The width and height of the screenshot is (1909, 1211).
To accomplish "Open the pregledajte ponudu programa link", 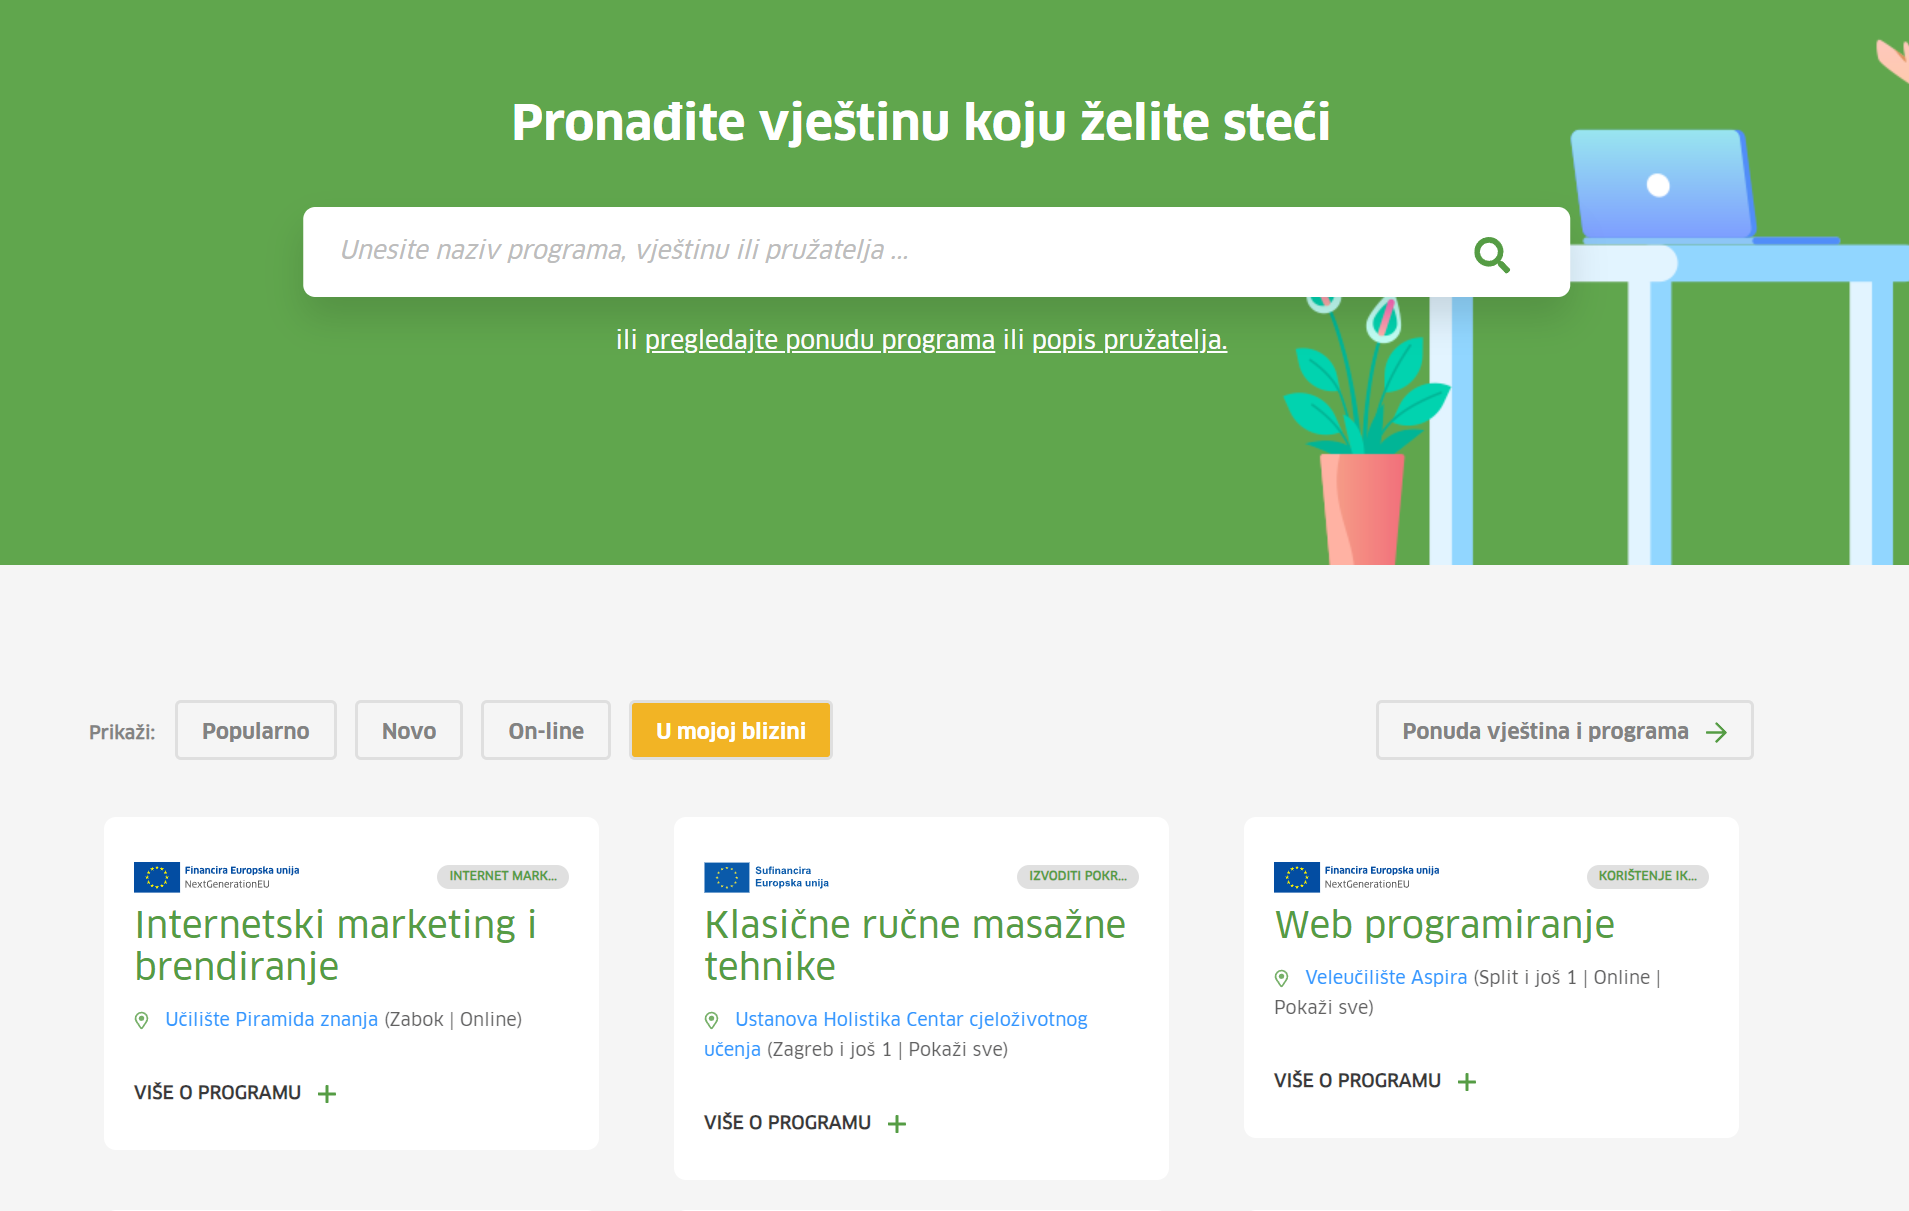I will pyautogui.click(x=819, y=340).
